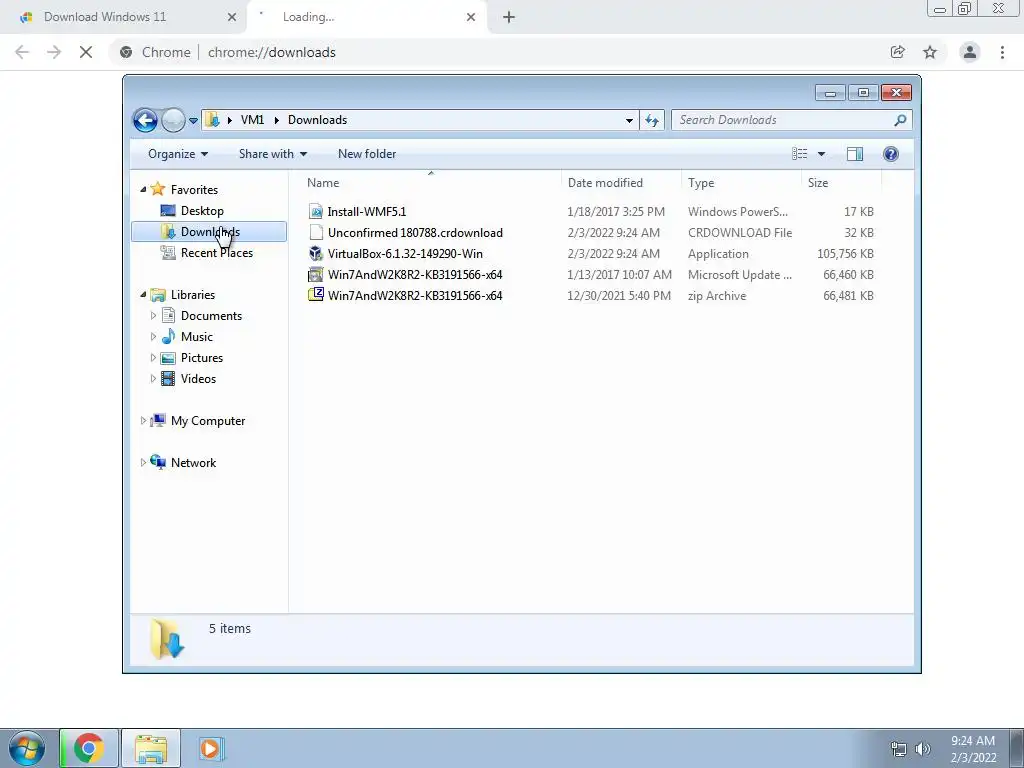Open the Documents library
Viewport: 1024px width, 768px height.
click(211, 315)
